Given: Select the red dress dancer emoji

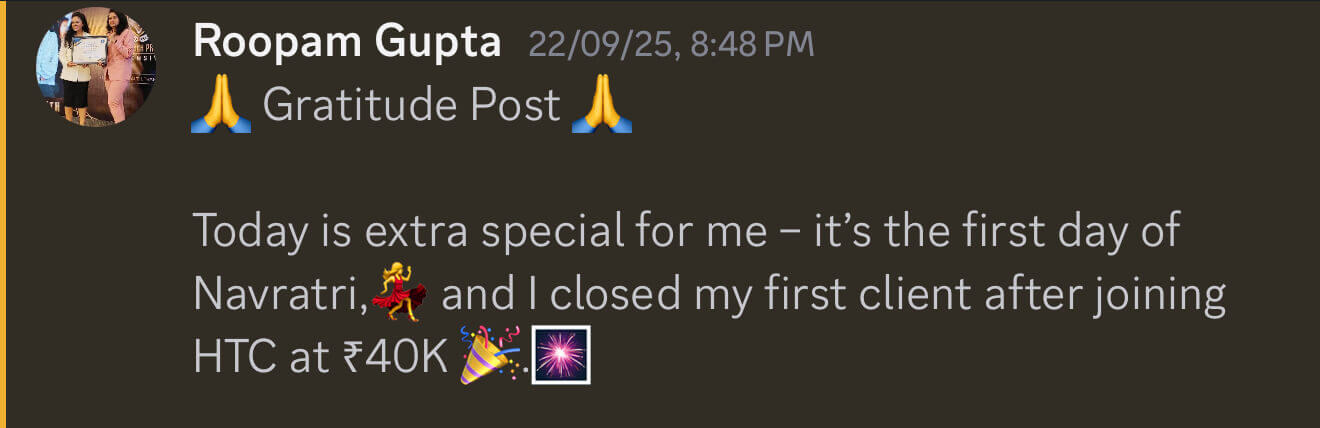Looking at the screenshot, I should click(399, 297).
